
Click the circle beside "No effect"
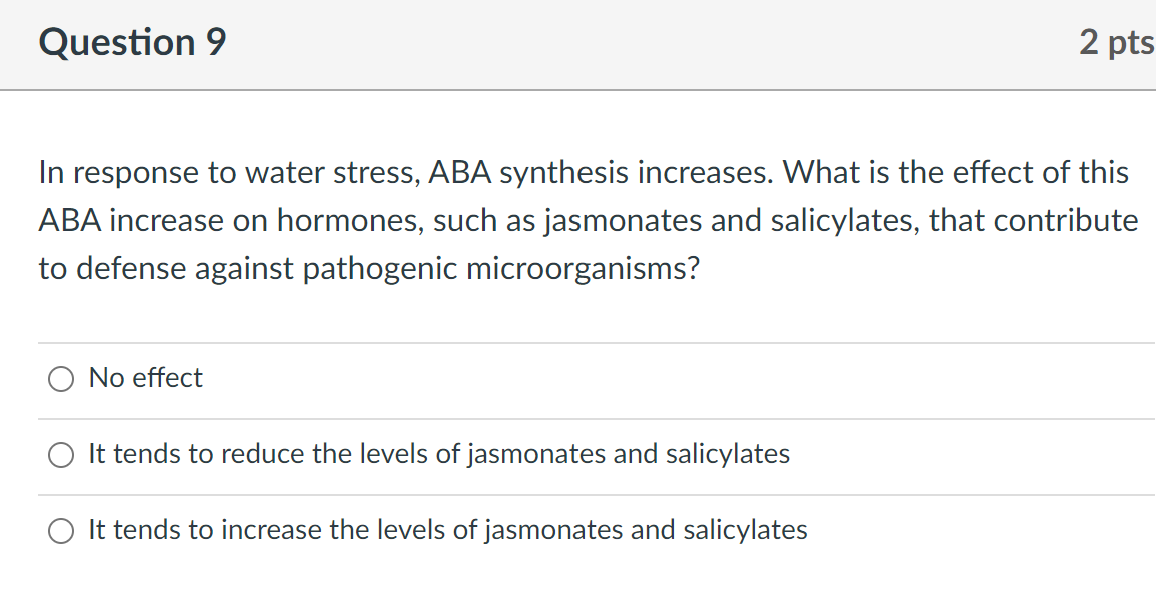click(x=61, y=379)
